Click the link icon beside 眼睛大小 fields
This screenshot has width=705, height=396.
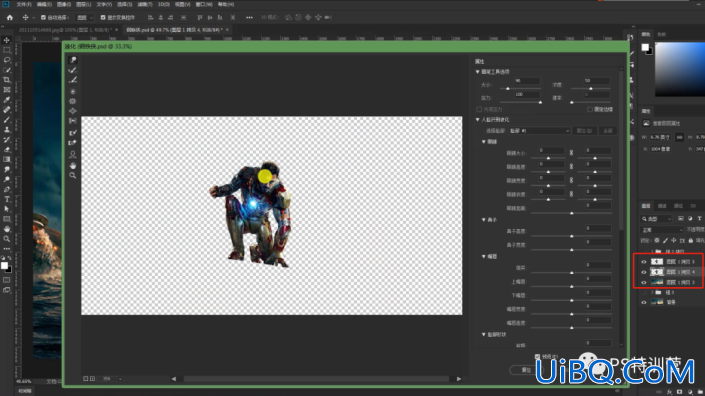[x=571, y=153]
